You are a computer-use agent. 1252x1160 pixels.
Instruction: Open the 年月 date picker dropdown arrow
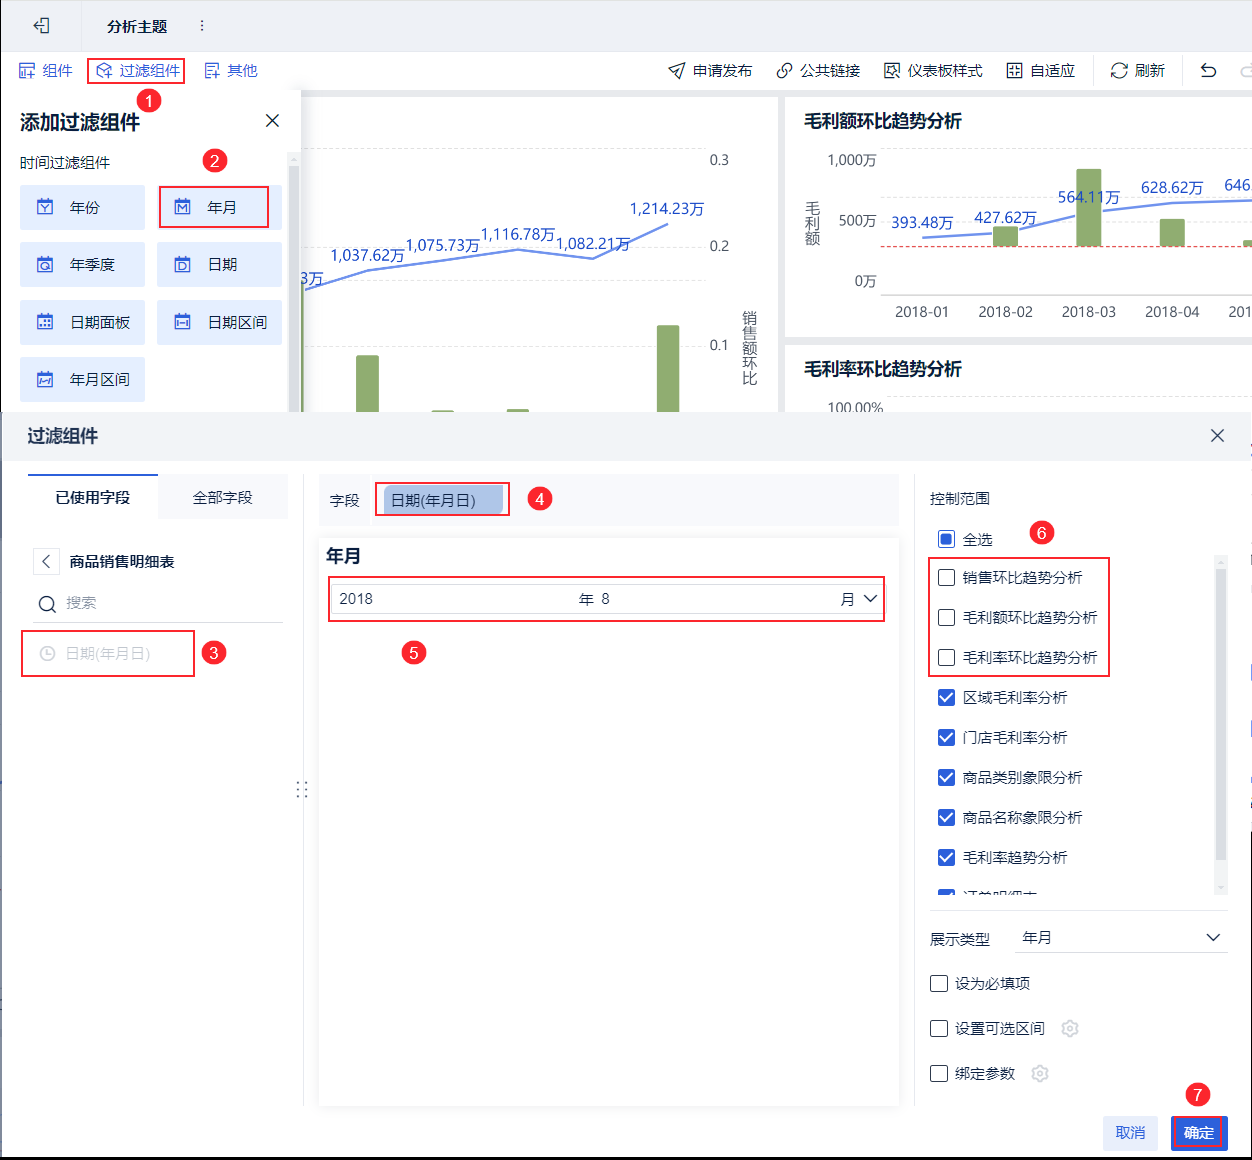(871, 599)
